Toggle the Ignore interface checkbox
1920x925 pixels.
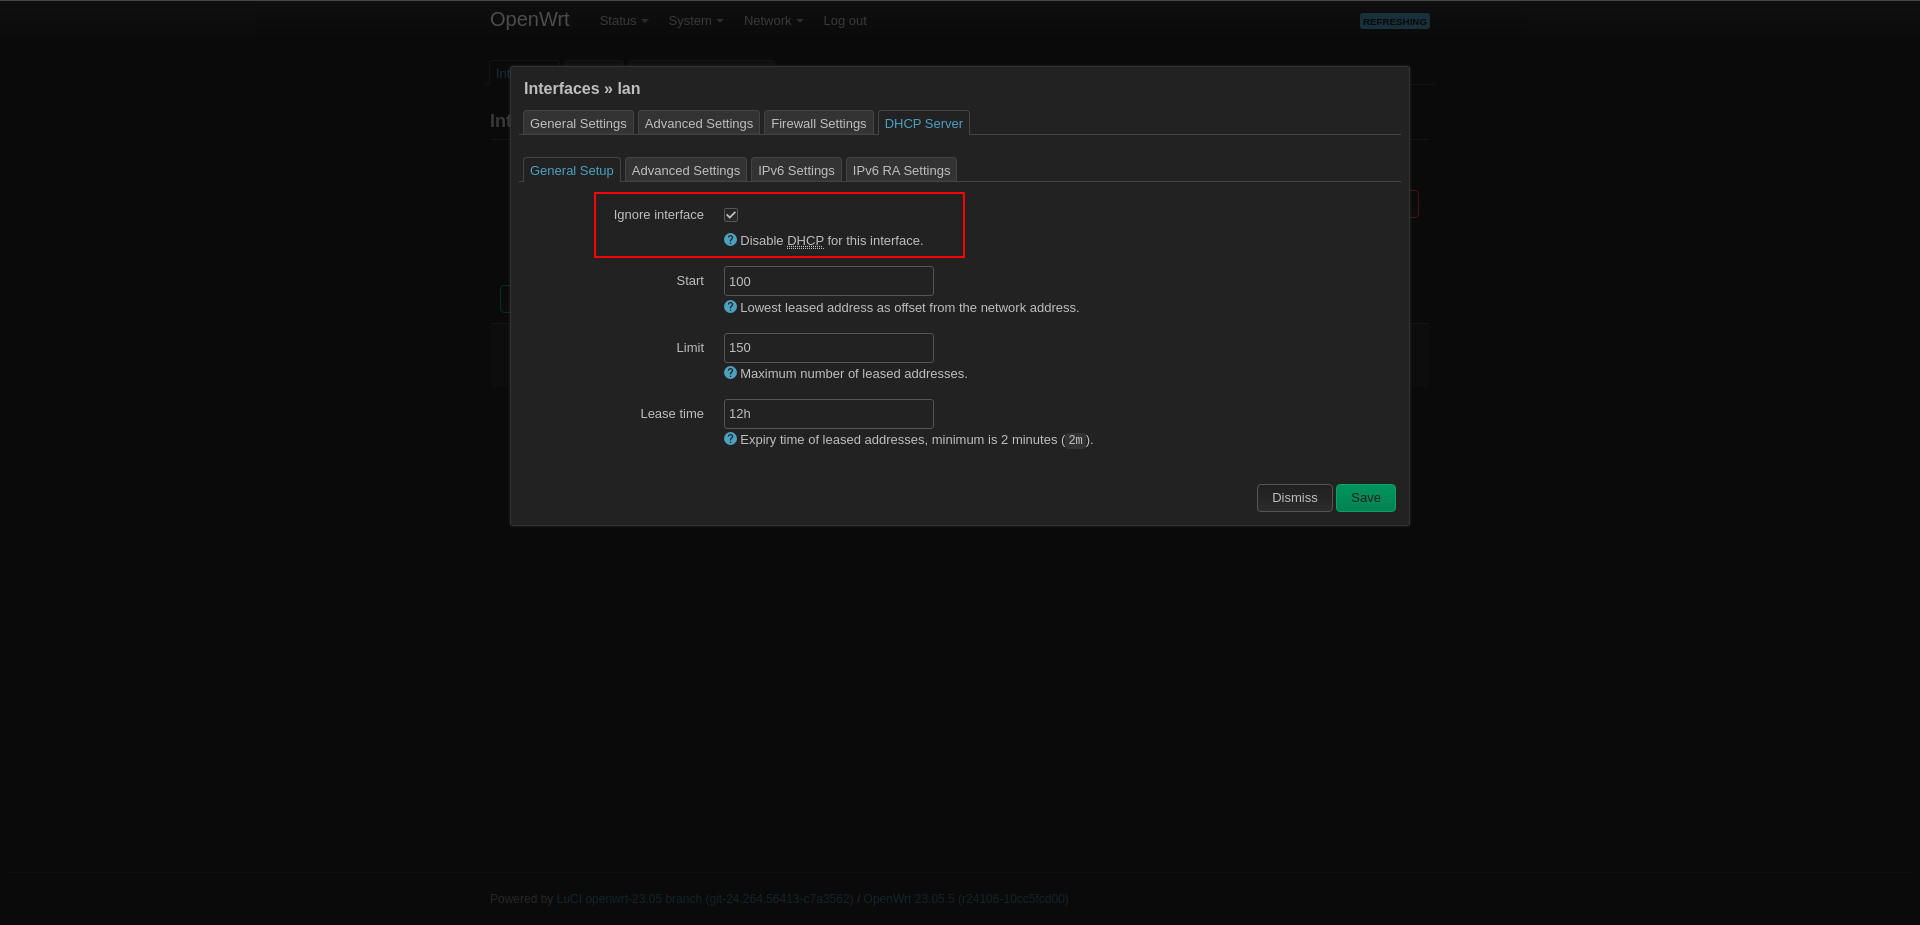pyautogui.click(x=731, y=215)
